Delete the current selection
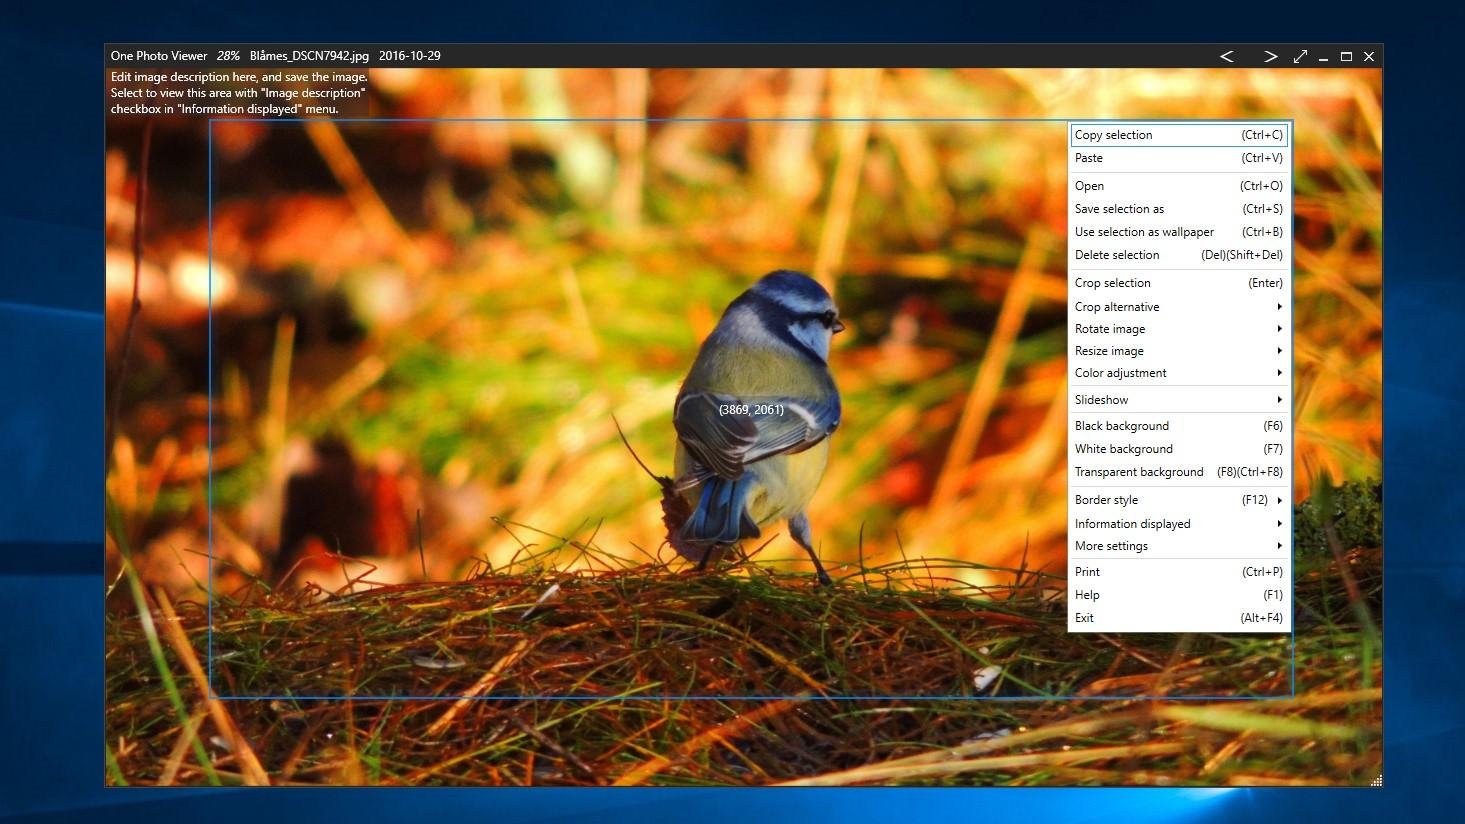1465x824 pixels. [1117, 254]
